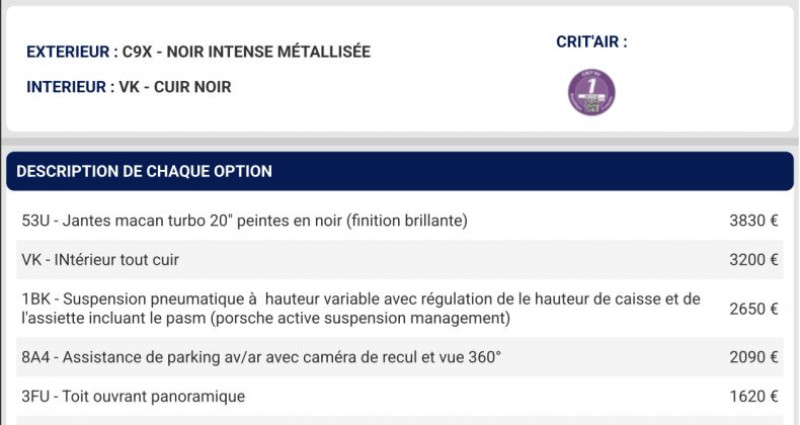Click the CRIT'AIR label
800x425 pixels.
click(x=591, y=42)
